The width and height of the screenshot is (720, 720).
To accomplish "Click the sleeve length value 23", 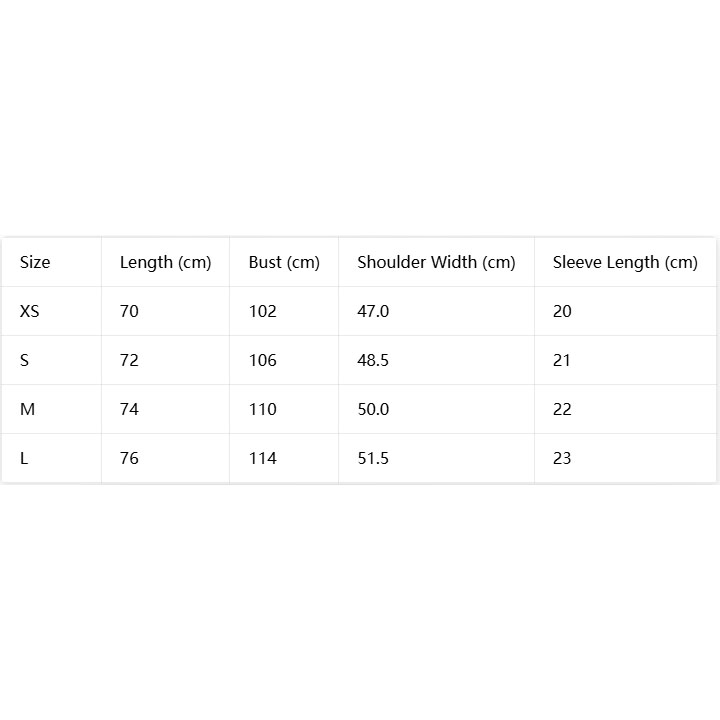I will pyautogui.click(x=562, y=458).
